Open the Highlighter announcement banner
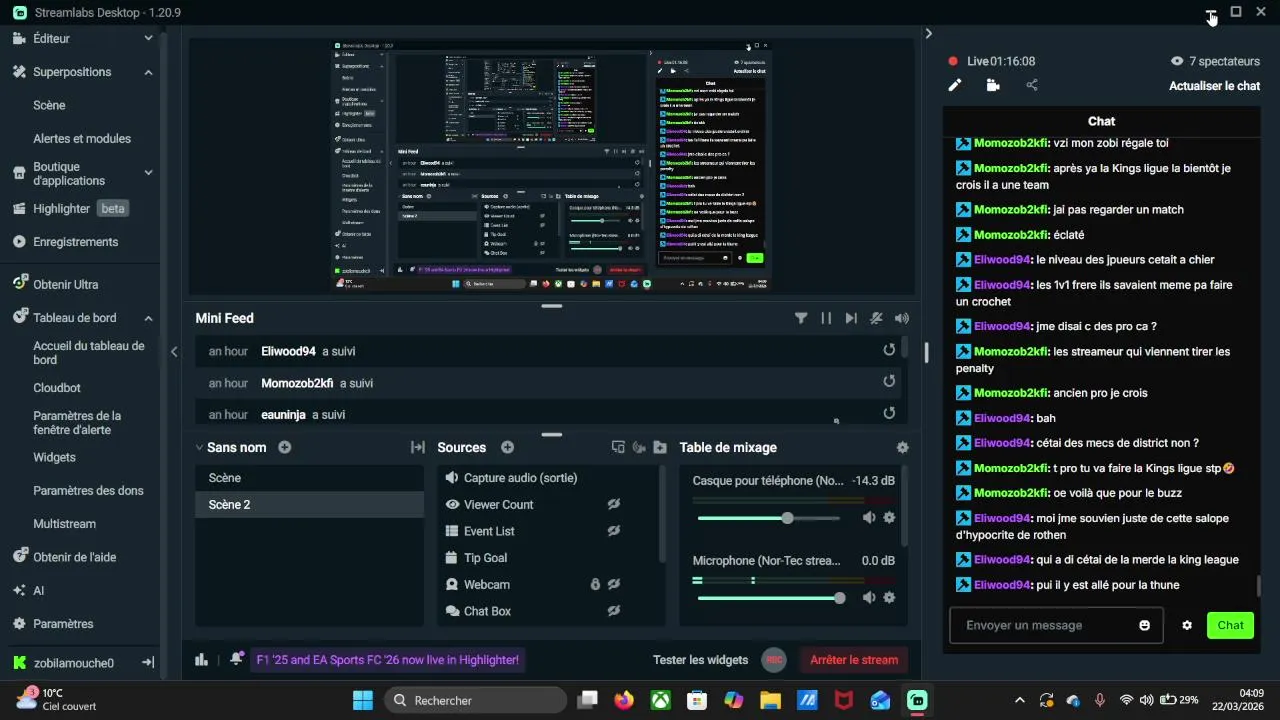The width and height of the screenshot is (1280, 720). click(x=387, y=659)
